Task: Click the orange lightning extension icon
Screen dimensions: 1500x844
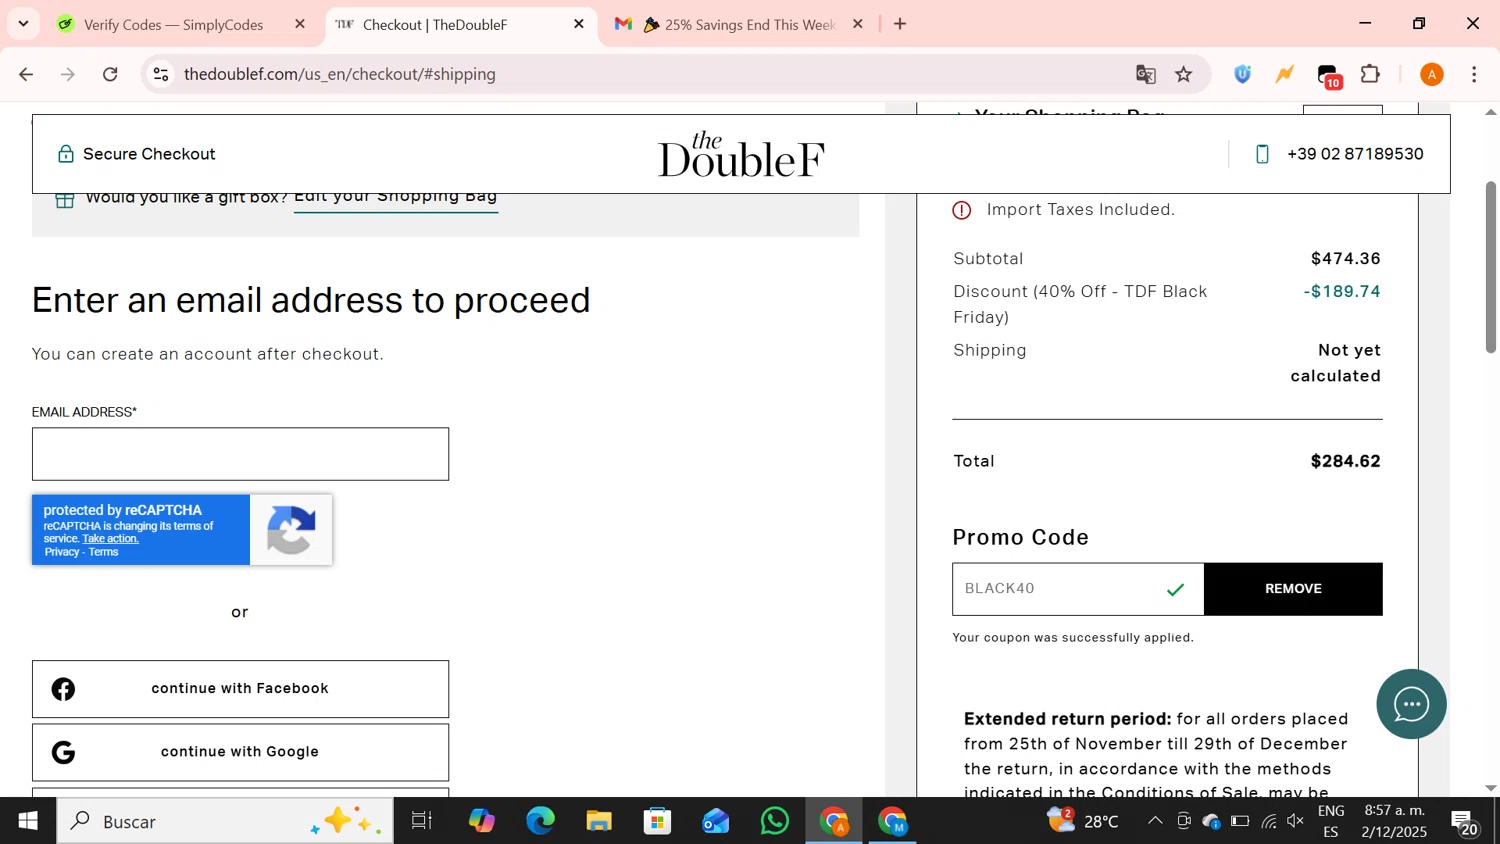Action: [x=1285, y=74]
